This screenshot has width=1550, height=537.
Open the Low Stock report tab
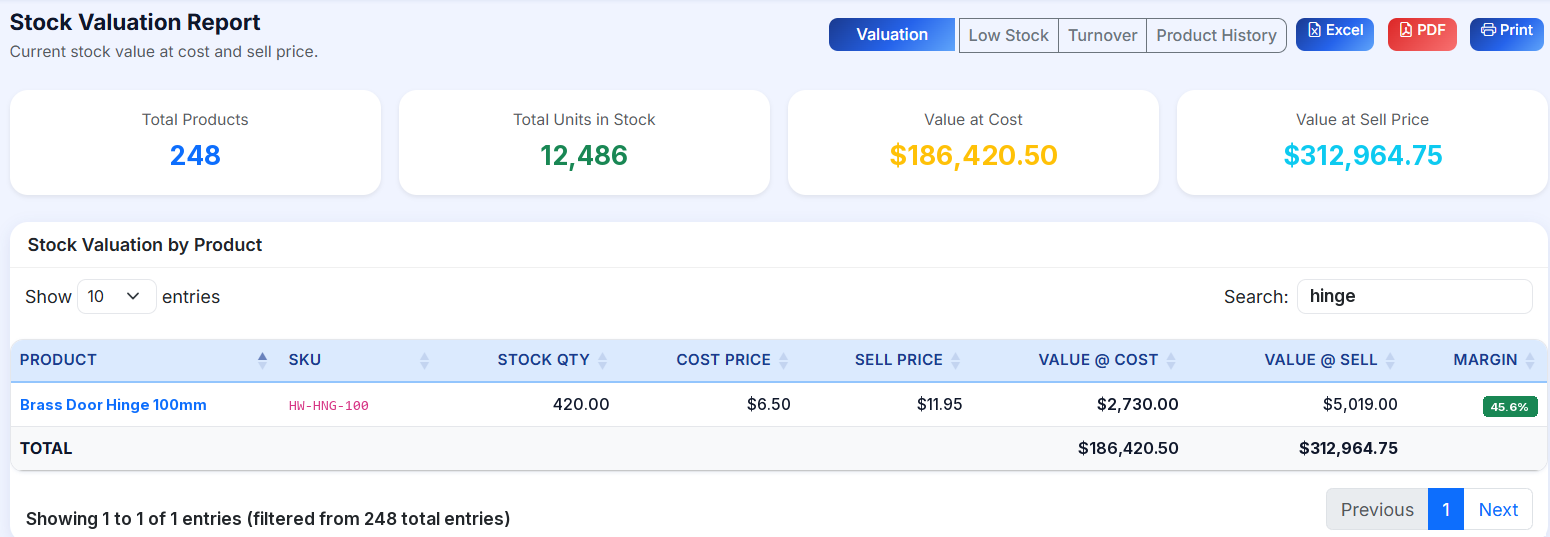coord(1008,35)
